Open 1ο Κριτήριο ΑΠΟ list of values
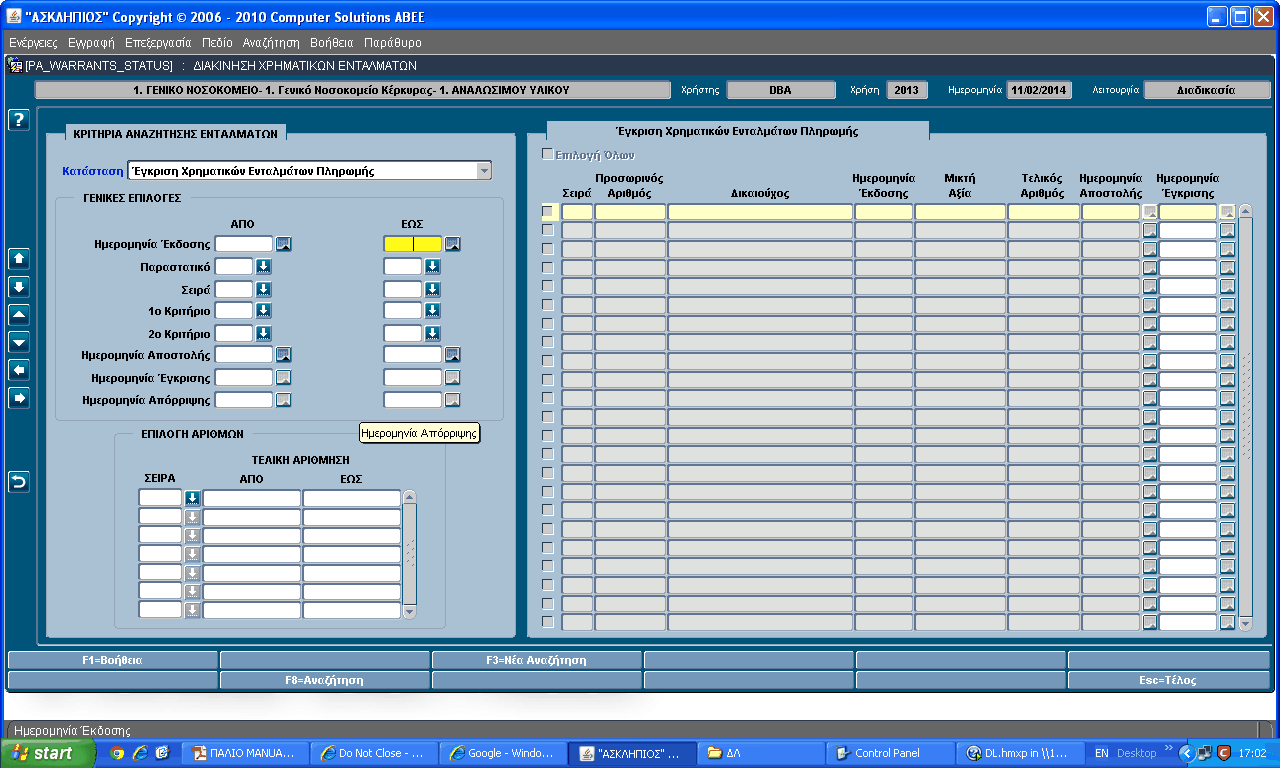The image size is (1280, 768). tap(263, 311)
